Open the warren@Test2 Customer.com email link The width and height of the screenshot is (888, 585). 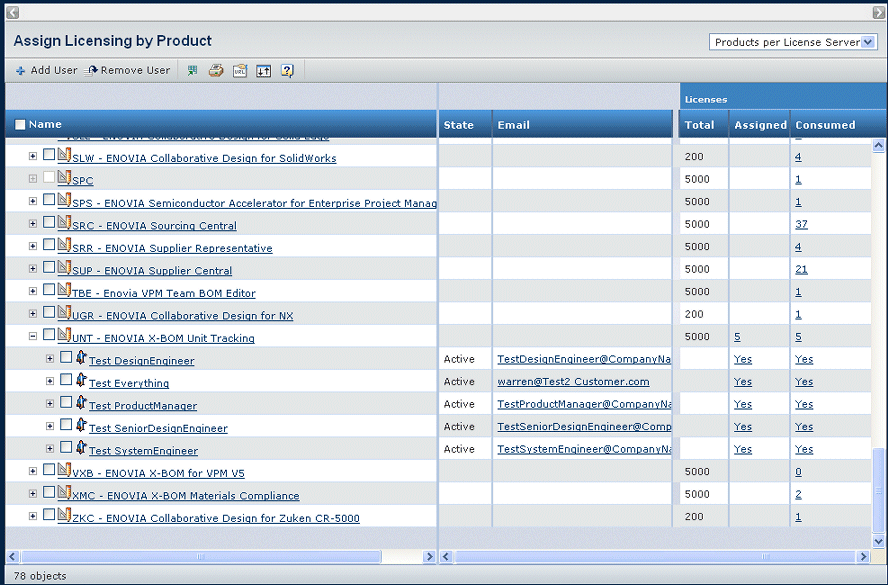pyautogui.click(x=573, y=382)
